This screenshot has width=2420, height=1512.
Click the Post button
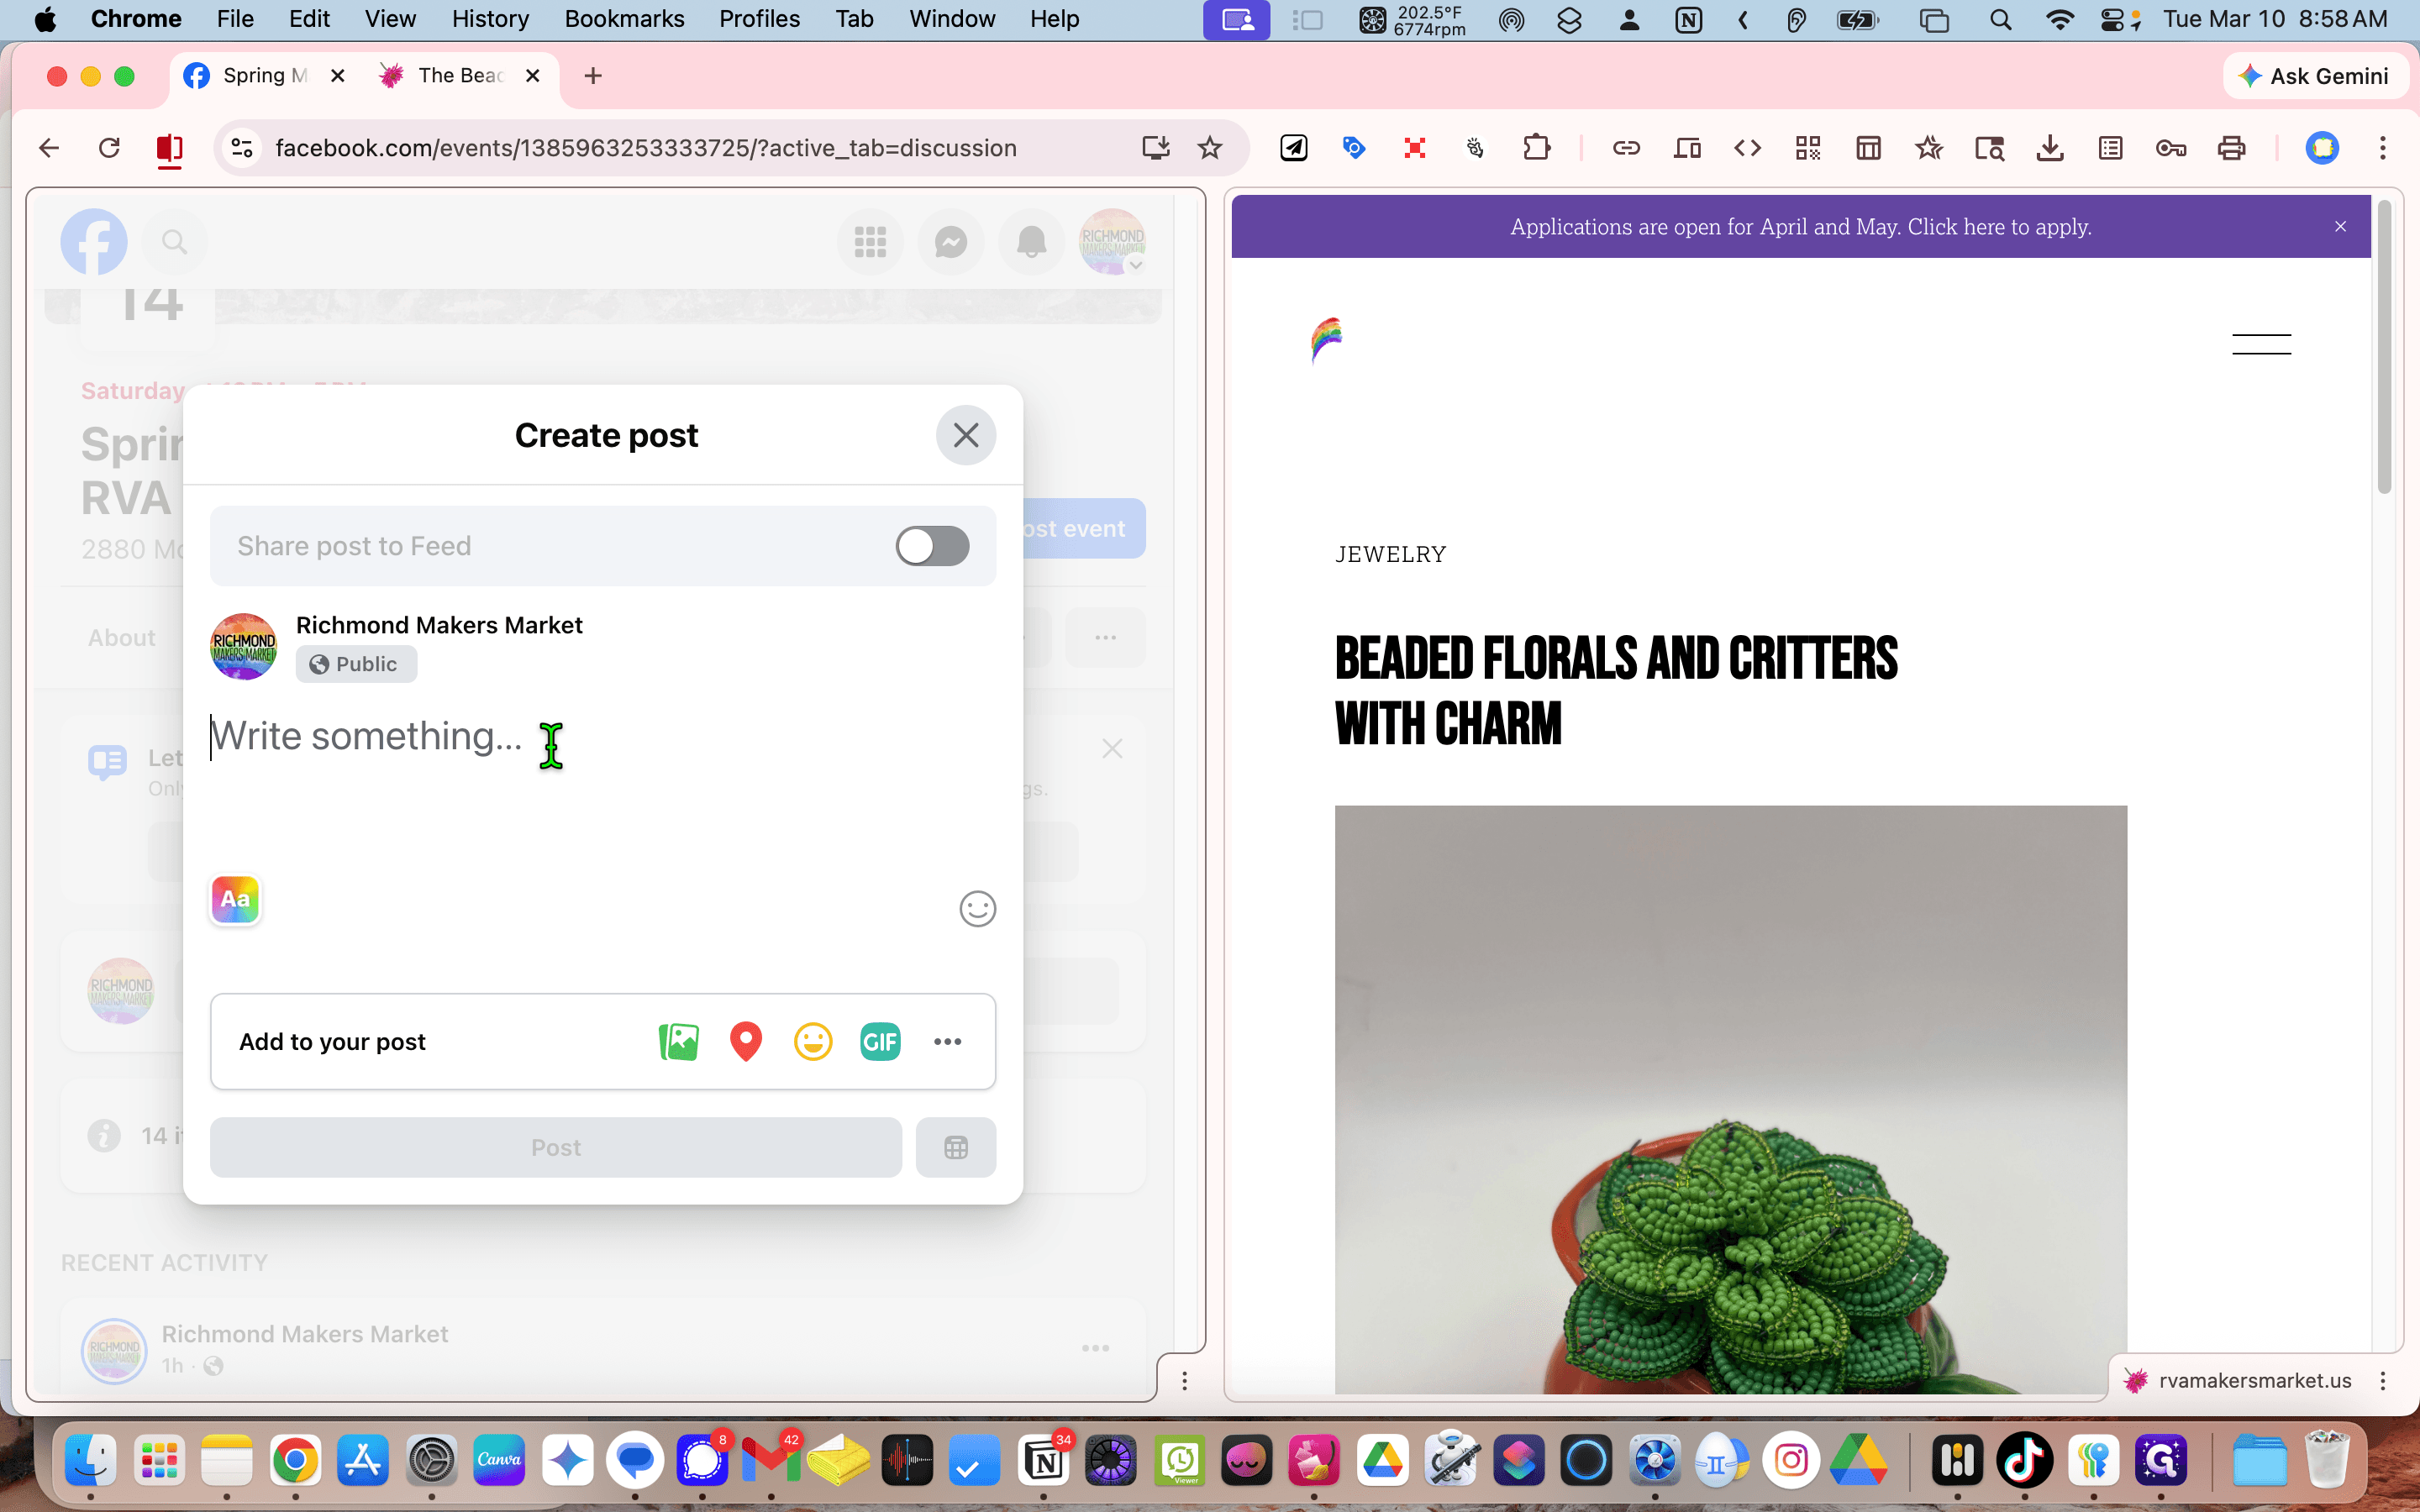pos(556,1147)
